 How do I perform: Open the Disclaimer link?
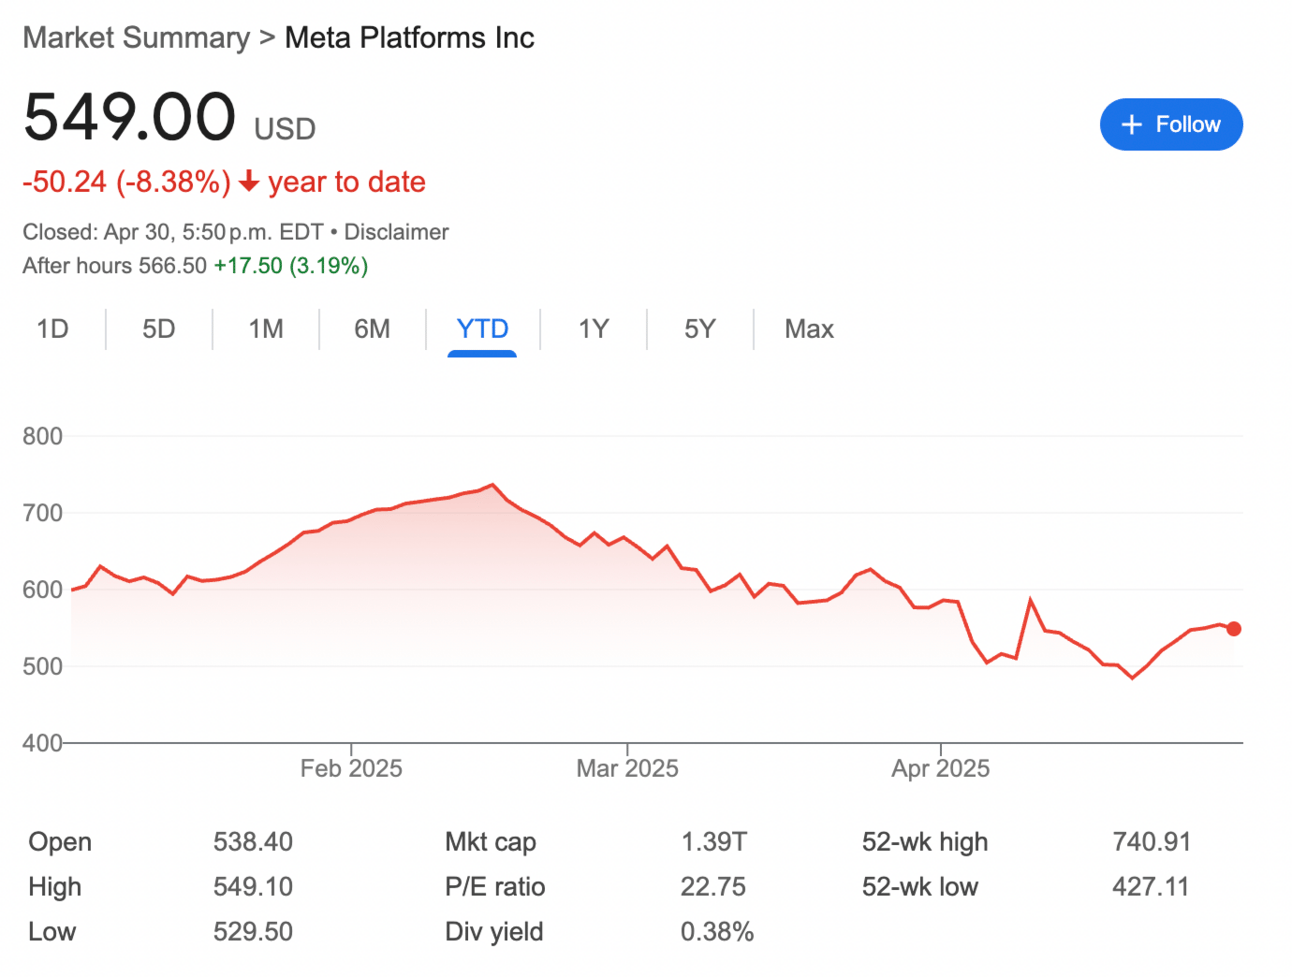pyautogui.click(x=396, y=232)
